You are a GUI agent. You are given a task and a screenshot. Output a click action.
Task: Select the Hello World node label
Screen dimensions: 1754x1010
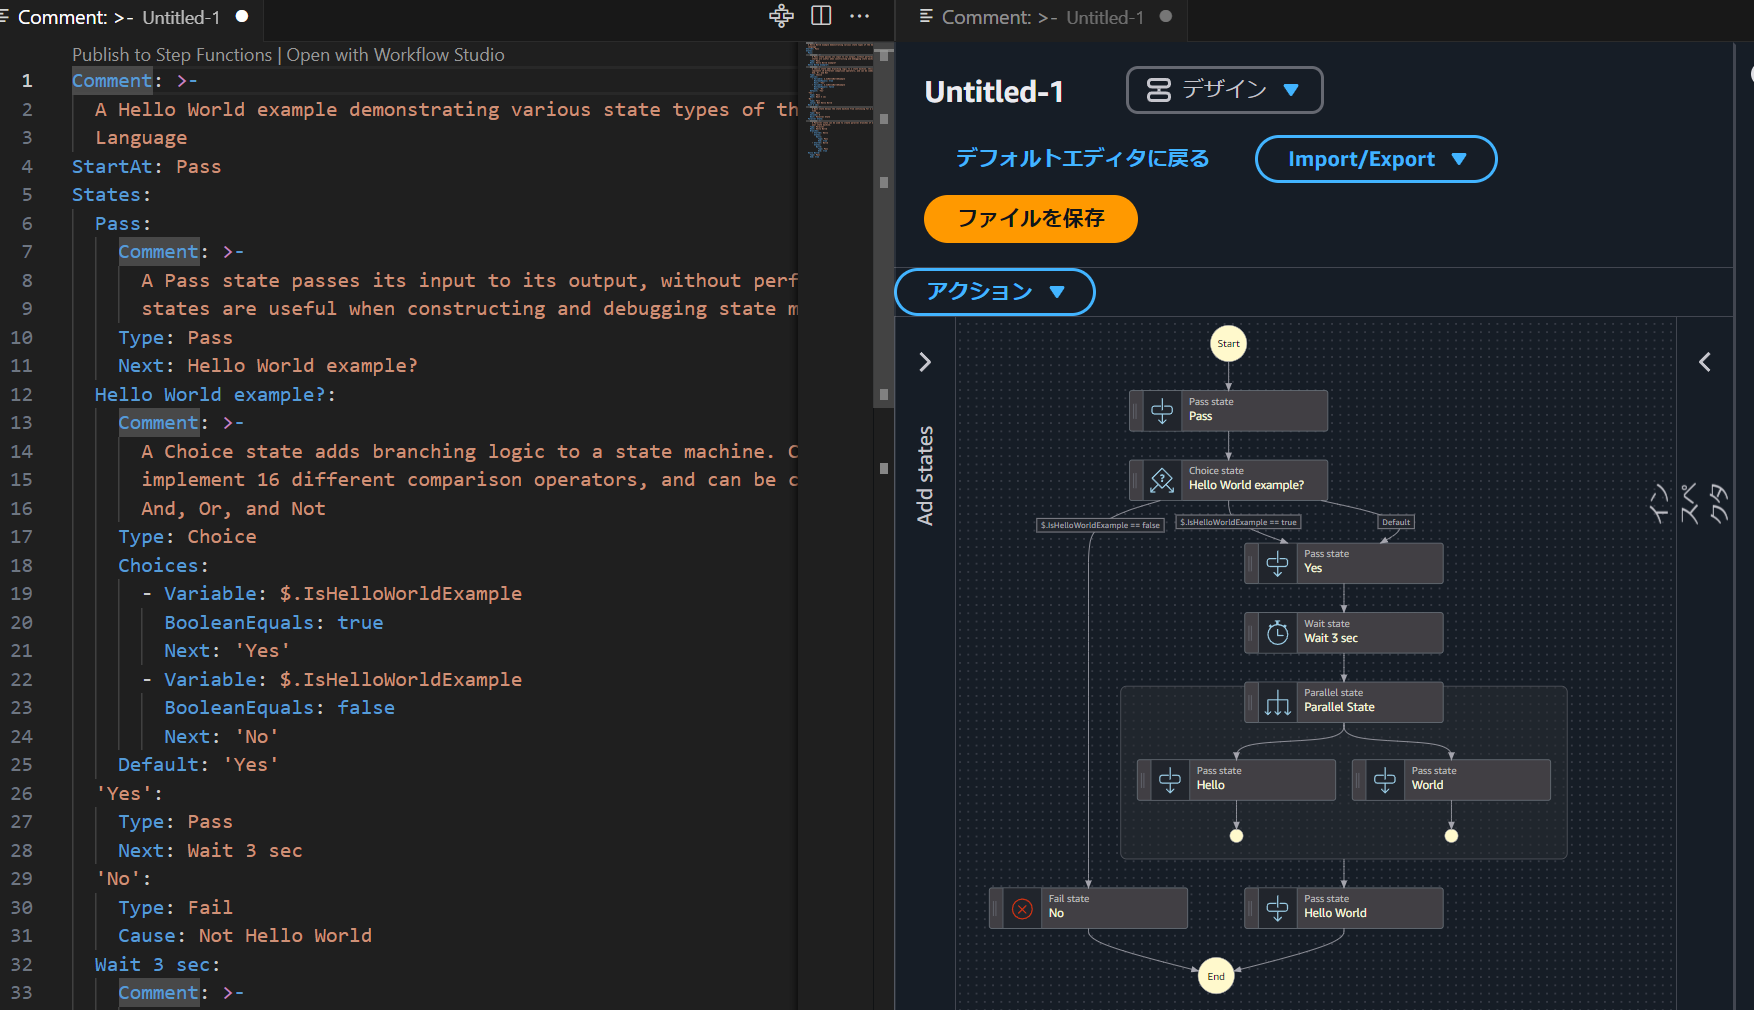coord(1335,914)
